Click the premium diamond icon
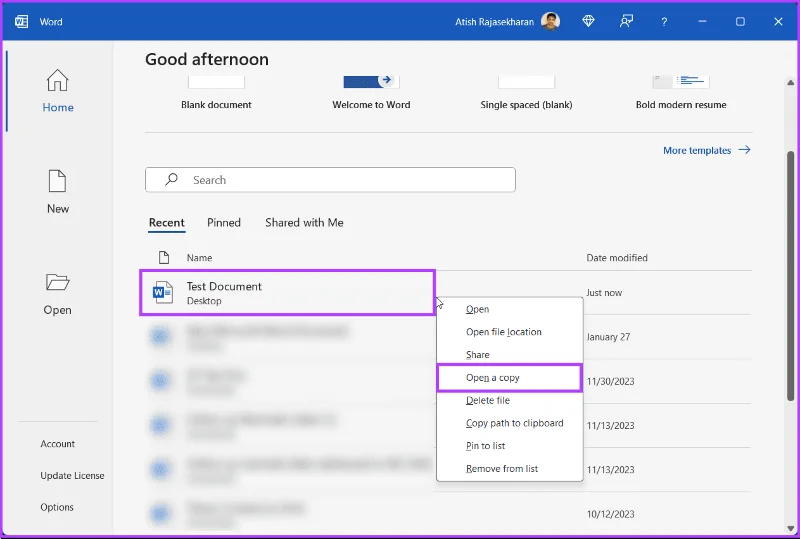 coord(588,21)
